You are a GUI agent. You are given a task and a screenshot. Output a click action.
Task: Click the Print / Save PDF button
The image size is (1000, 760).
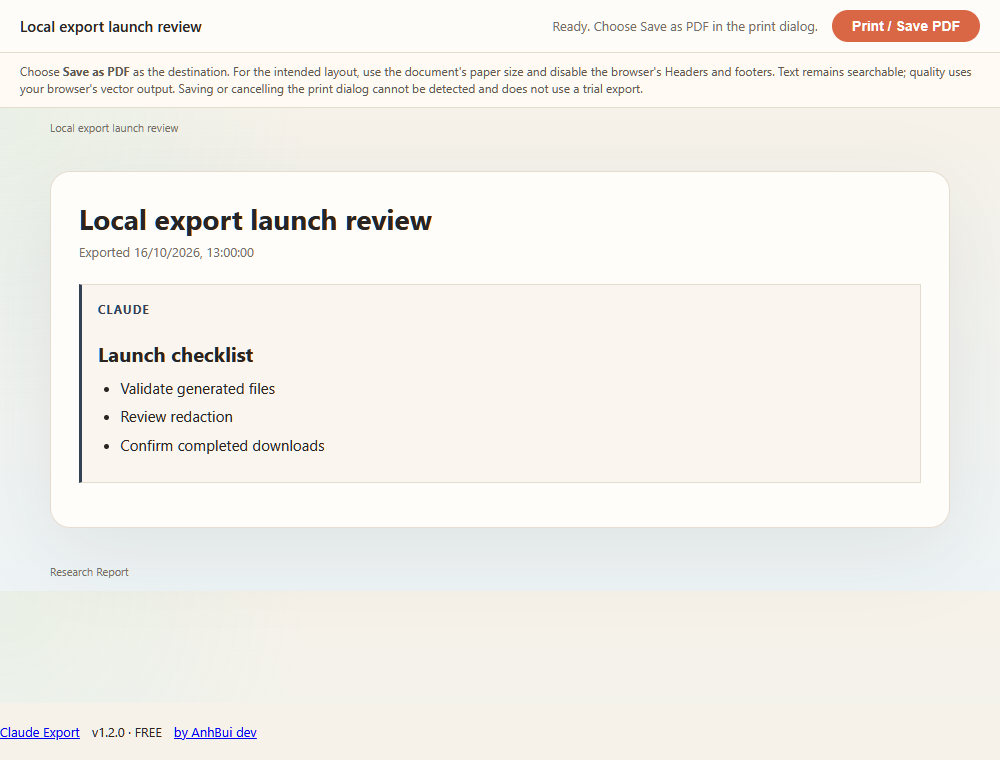click(906, 26)
